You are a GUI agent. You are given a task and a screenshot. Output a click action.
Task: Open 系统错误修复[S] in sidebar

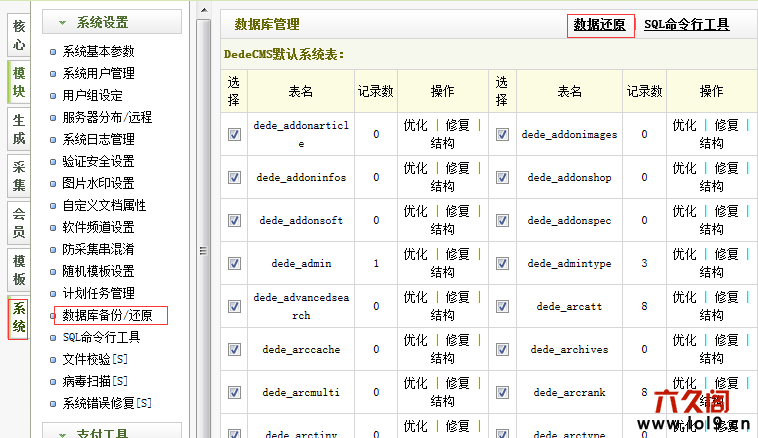[x=107, y=403]
